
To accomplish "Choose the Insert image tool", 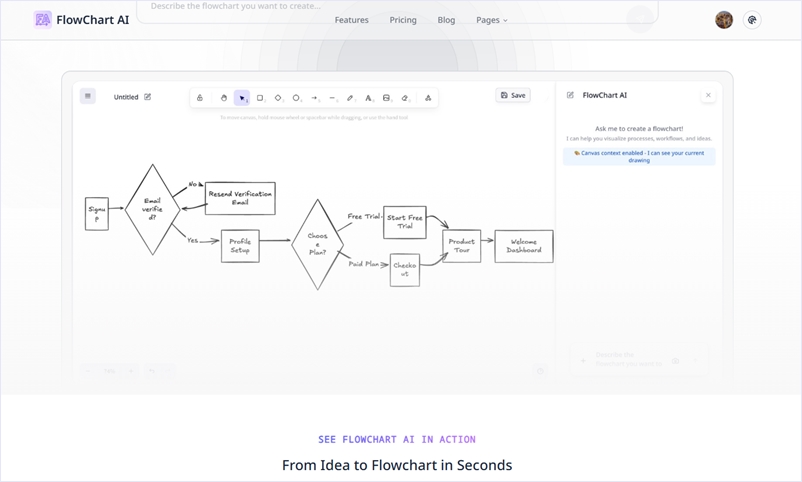I will click(x=386, y=98).
